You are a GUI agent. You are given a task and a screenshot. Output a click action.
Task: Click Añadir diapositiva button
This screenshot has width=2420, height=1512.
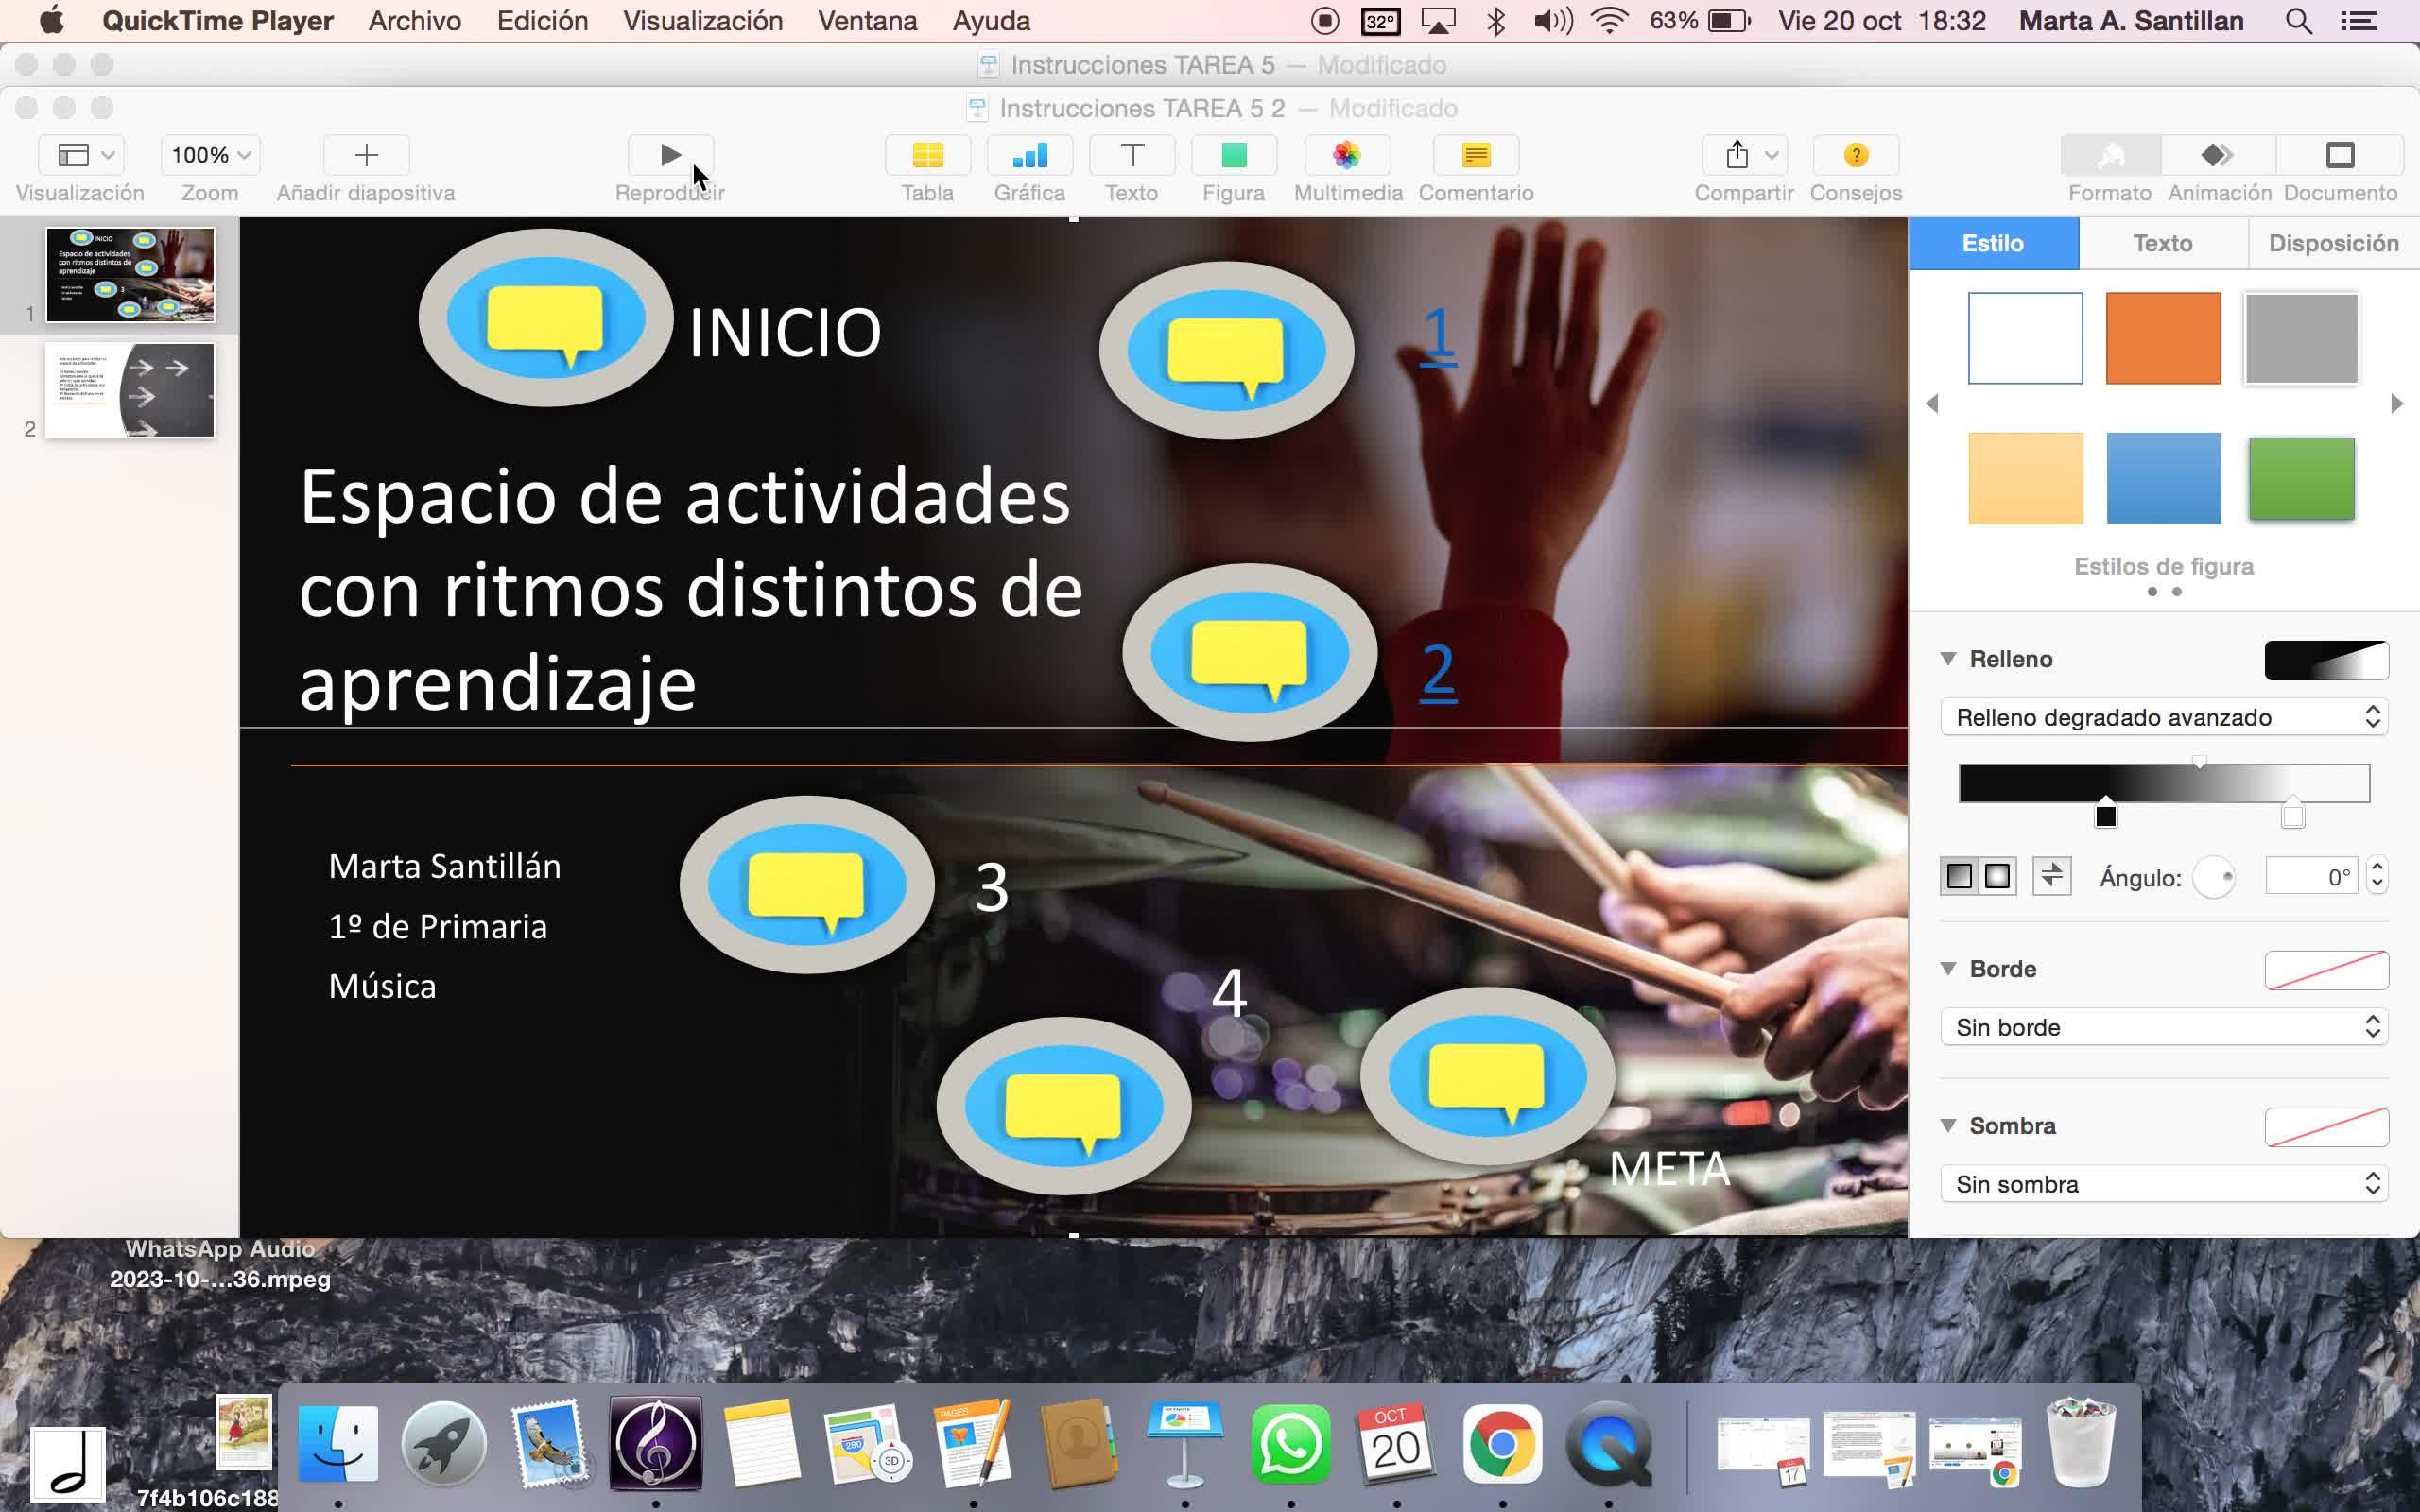click(x=366, y=155)
